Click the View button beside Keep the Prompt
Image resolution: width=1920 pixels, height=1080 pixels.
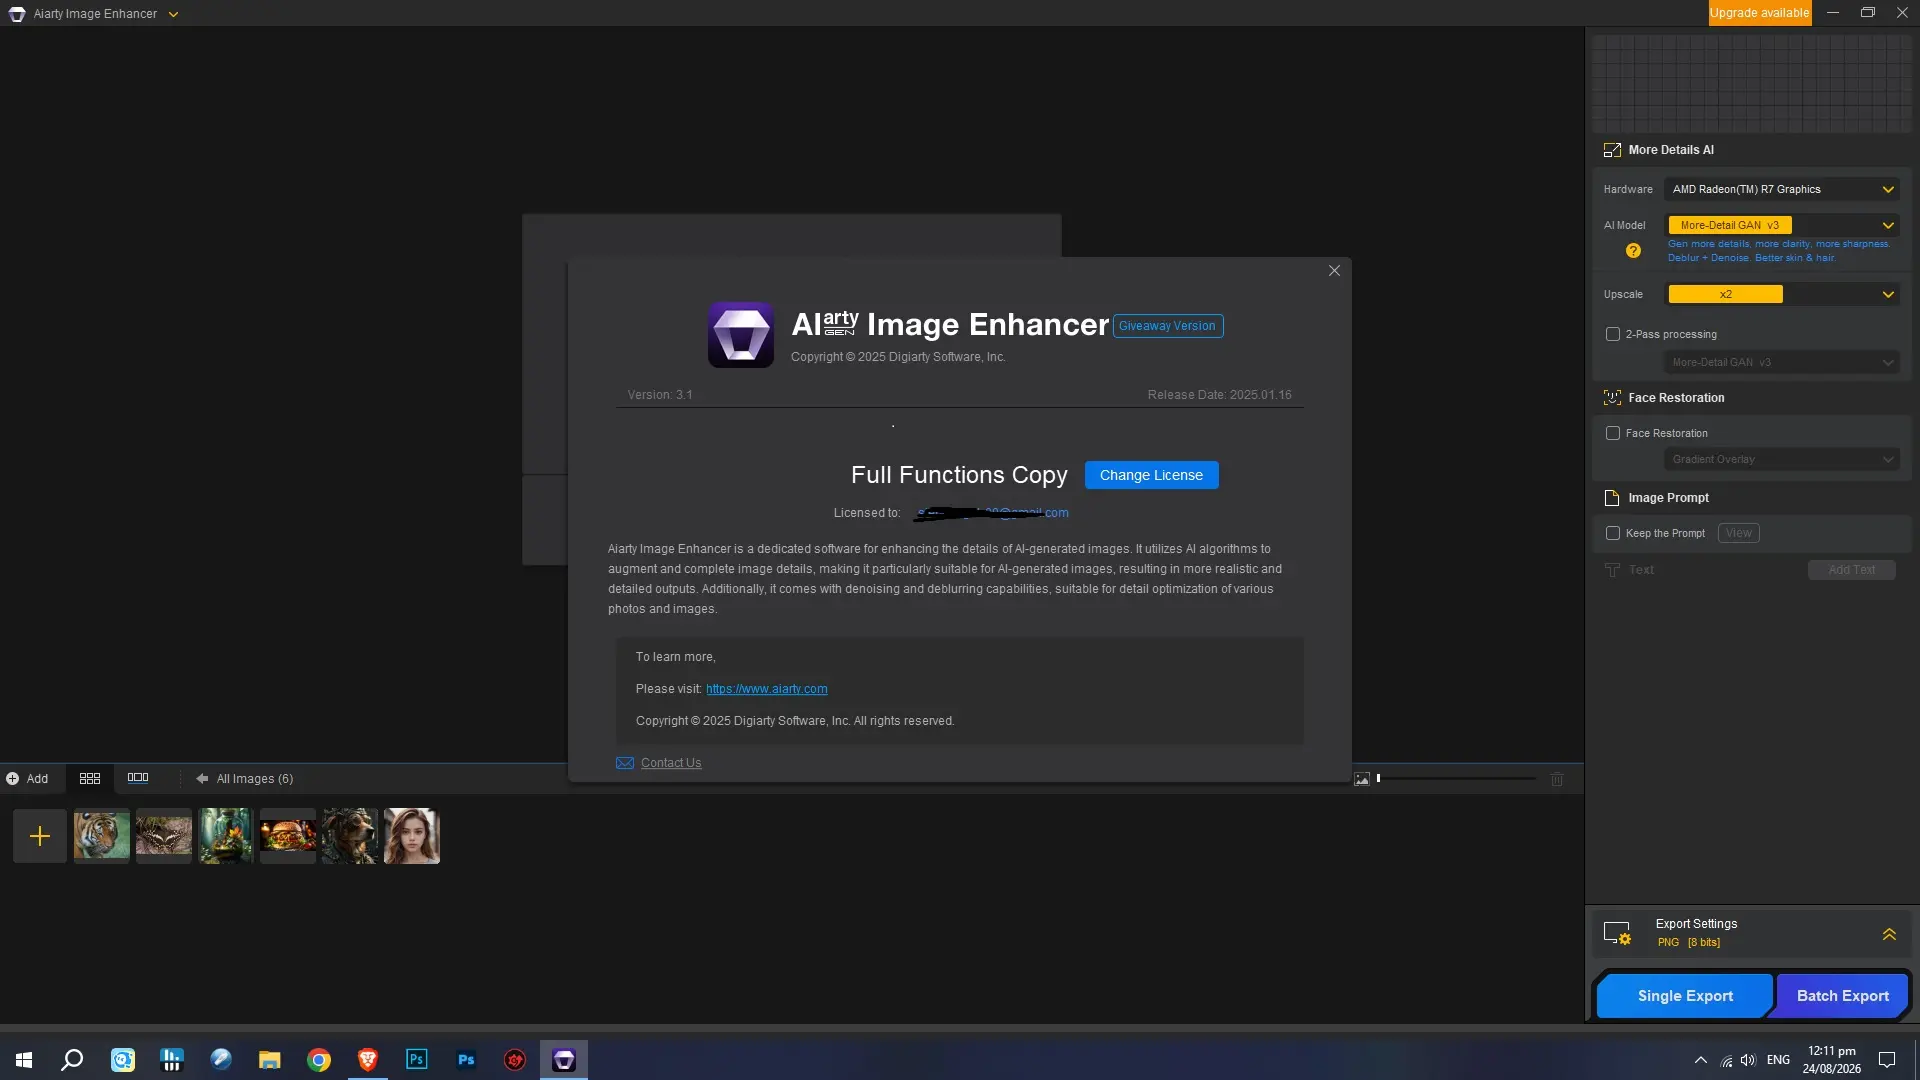[x=1738, y=533]
